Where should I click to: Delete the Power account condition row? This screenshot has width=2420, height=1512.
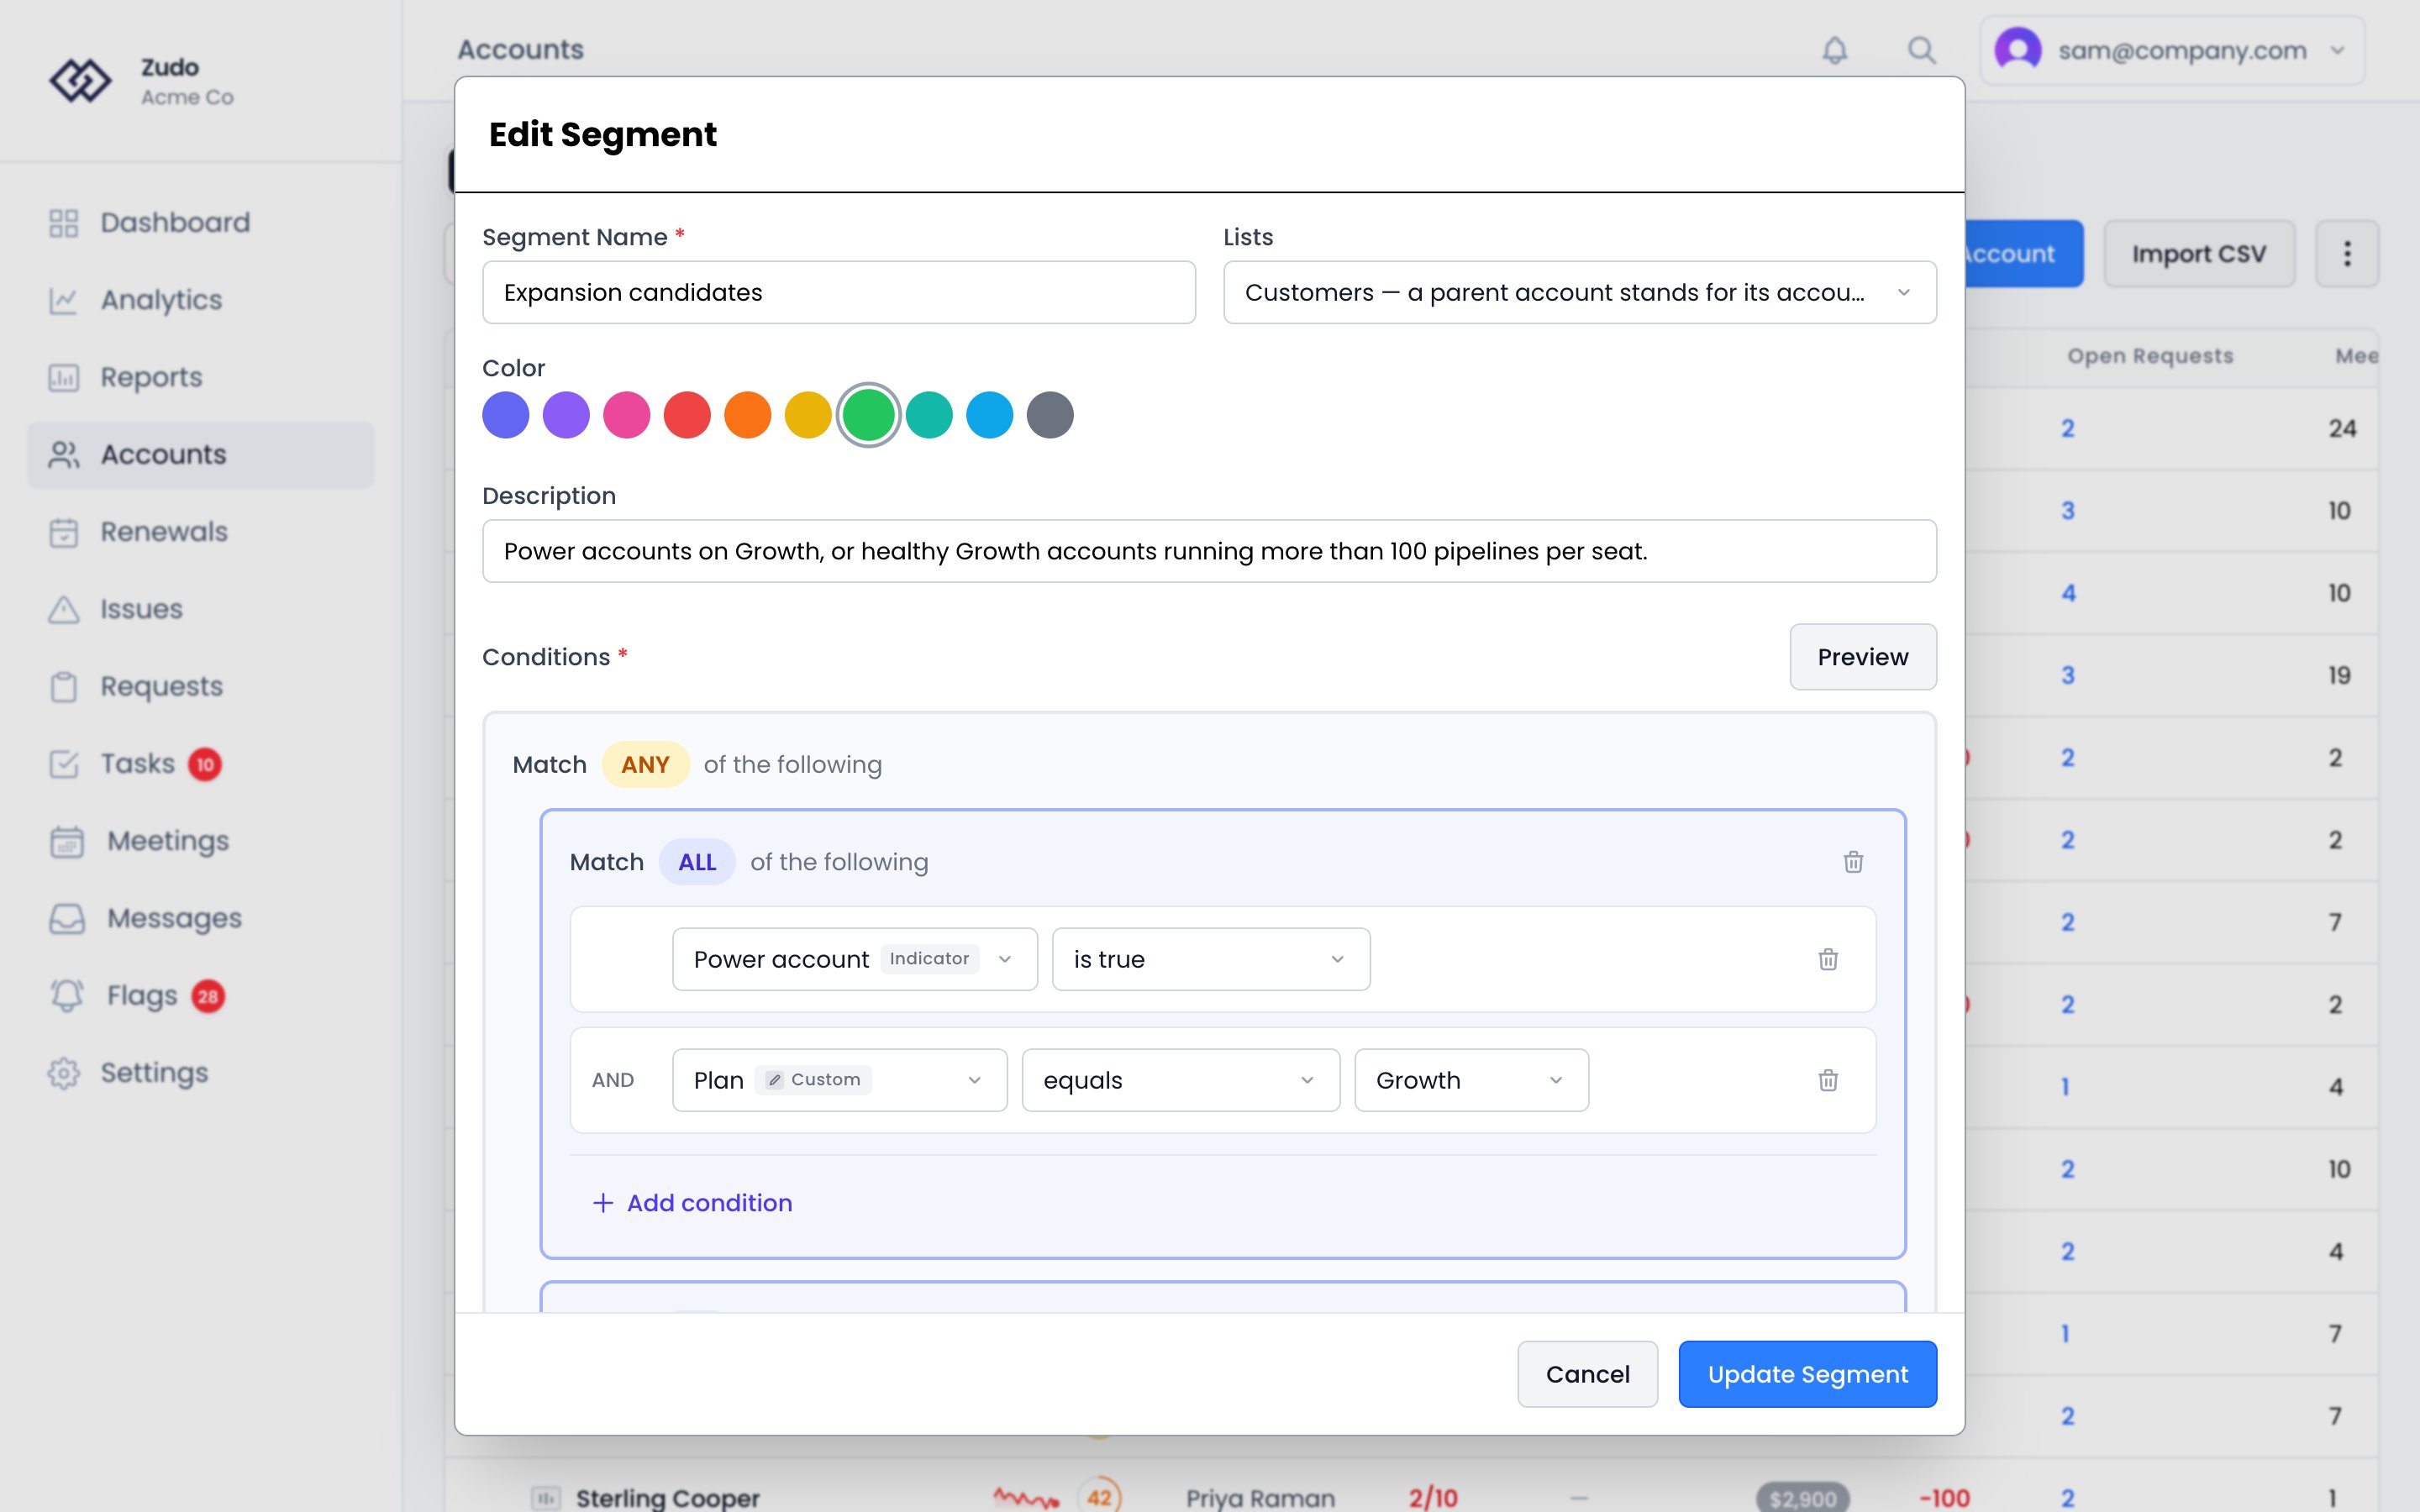click(1828, 959)
